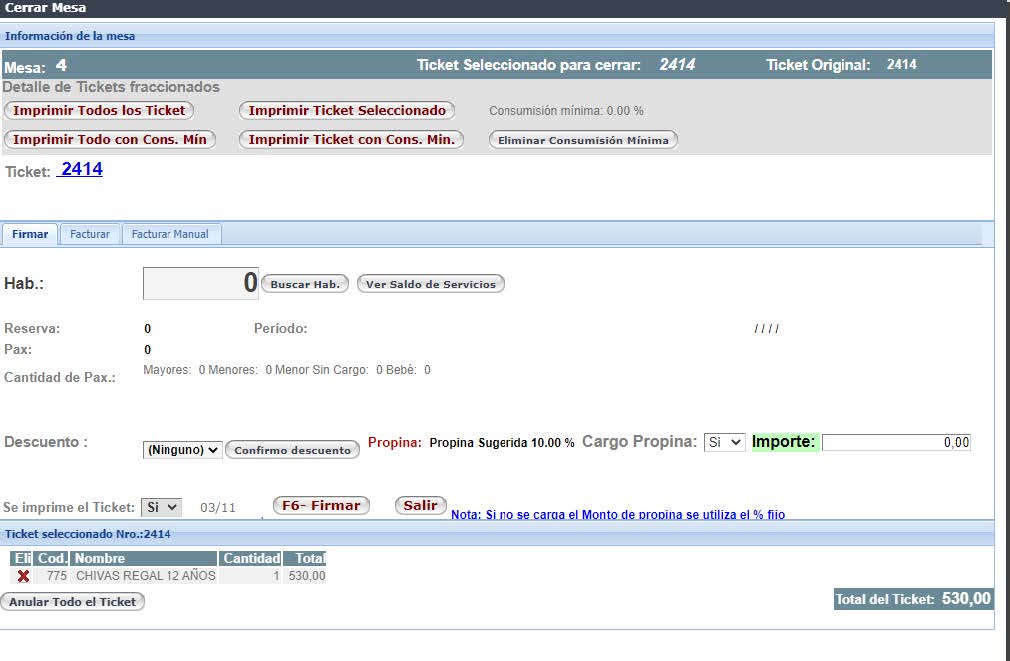Click Anular Todo el Ticket

[x=72, y=601]
